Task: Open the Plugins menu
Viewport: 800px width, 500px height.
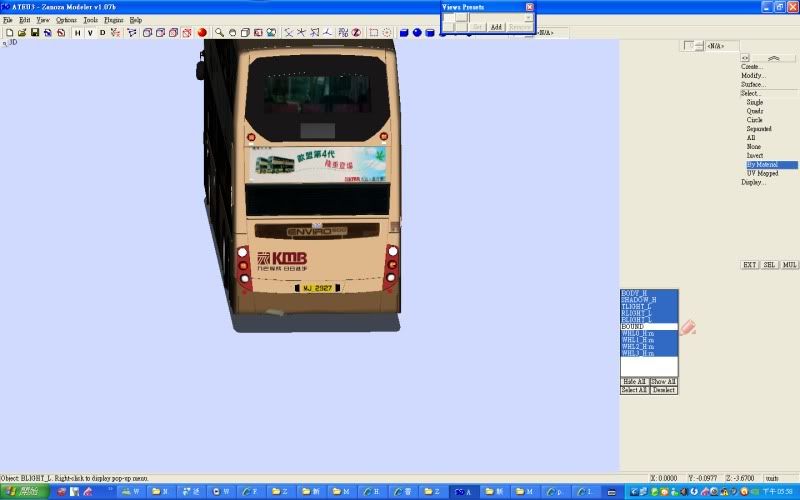Action: coord(113,20)
